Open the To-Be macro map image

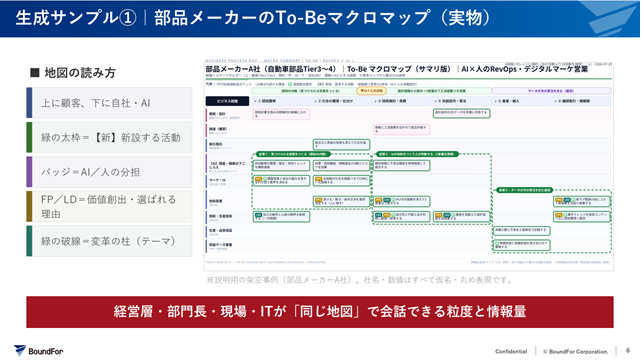click(409, 165)
